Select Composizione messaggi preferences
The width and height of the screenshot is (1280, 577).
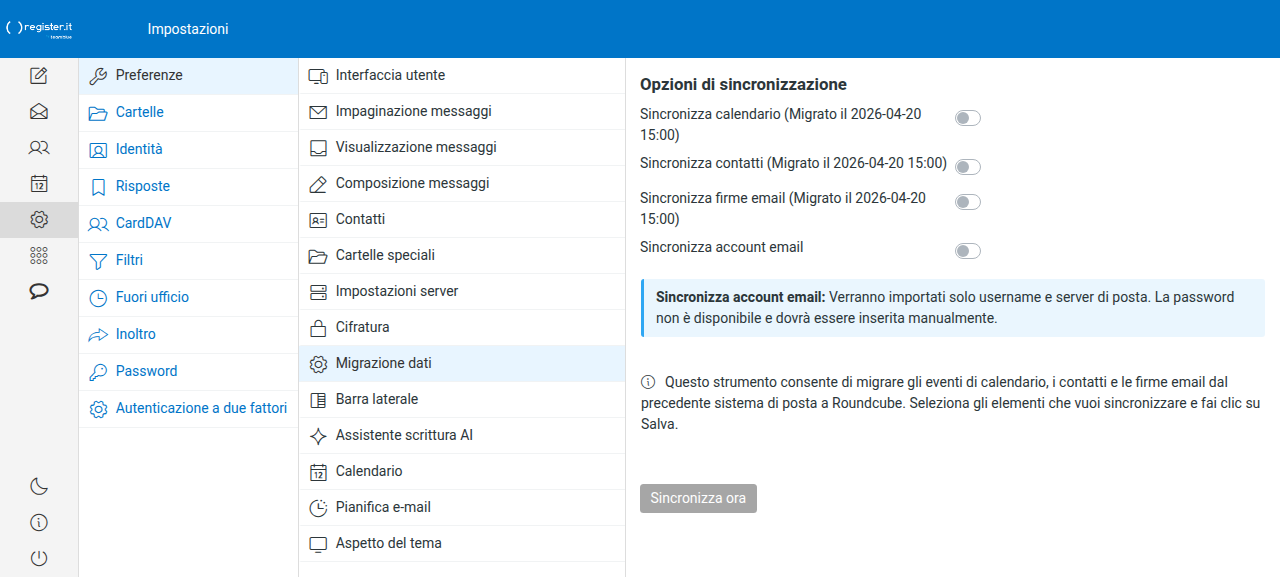pyautogui.click(x=462, y=183)
